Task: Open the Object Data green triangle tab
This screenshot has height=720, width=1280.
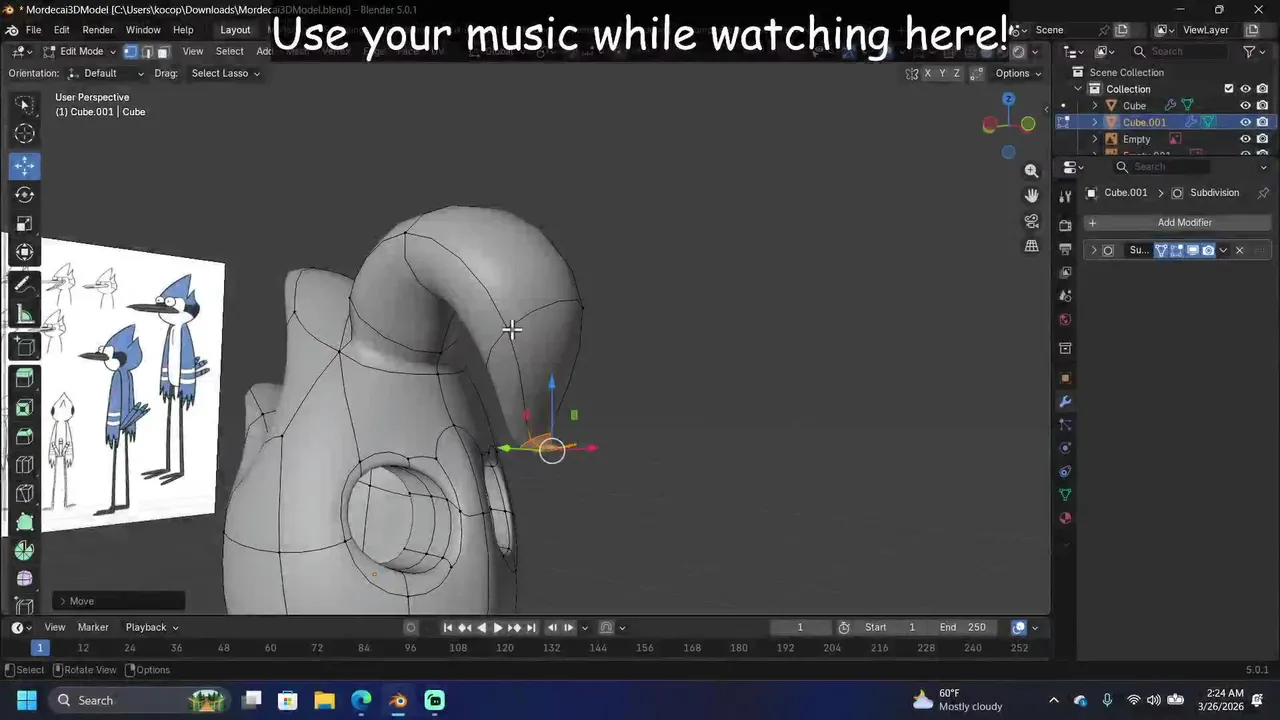Action: (1065, 495)
